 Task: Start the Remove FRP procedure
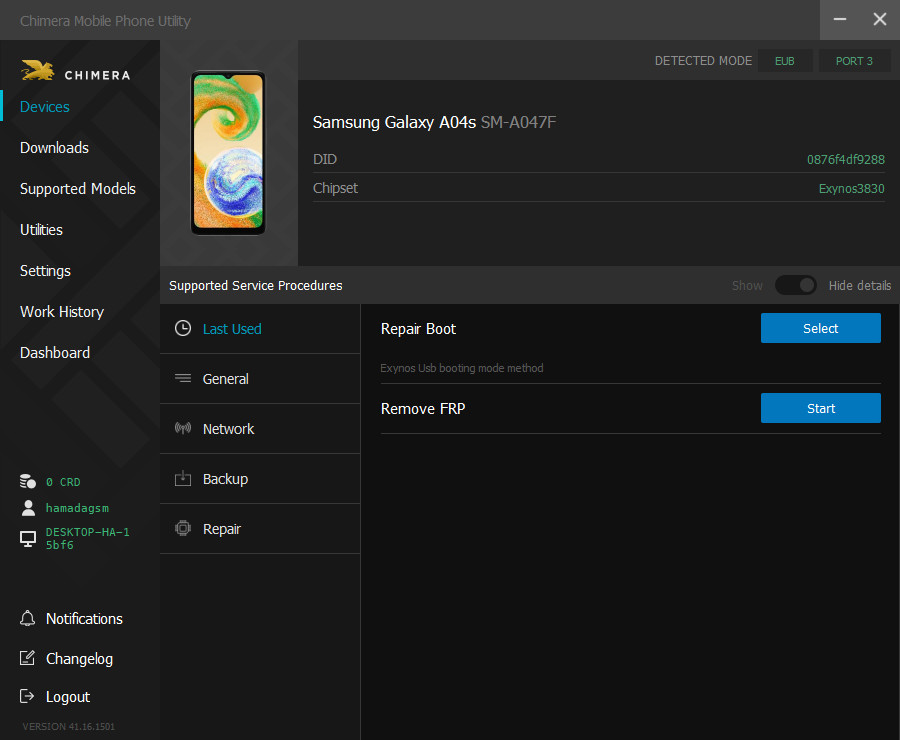coord(821,408)
